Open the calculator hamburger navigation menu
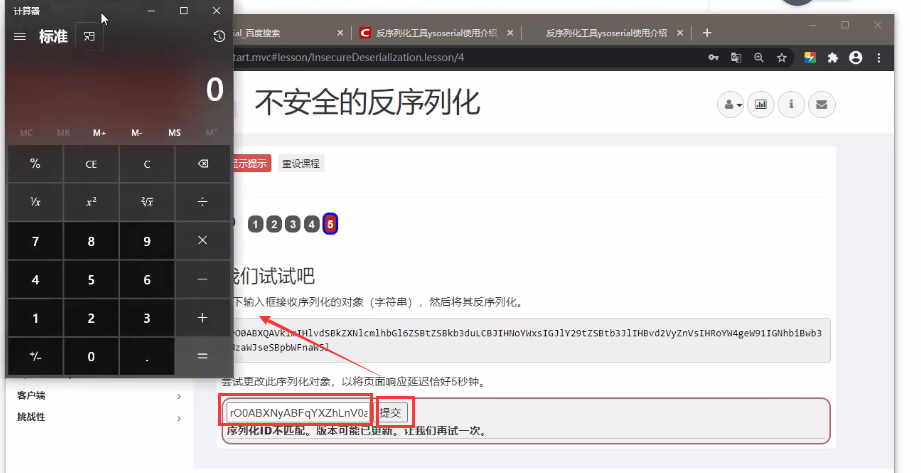 click(x=19, y=37)
